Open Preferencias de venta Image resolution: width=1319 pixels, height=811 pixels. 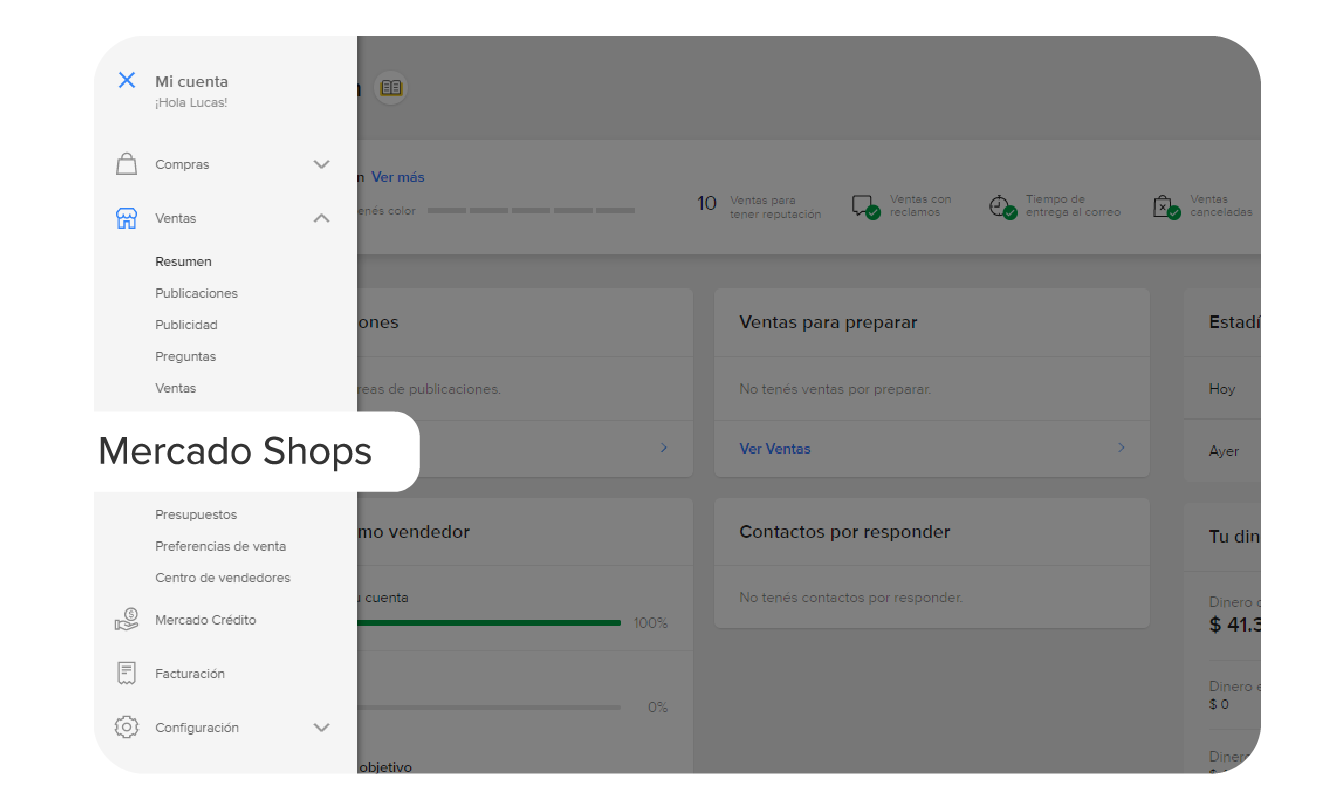[220, 547]
